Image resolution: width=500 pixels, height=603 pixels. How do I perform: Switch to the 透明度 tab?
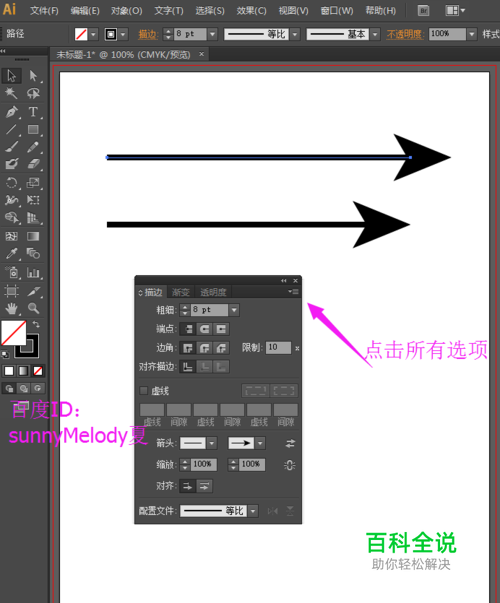tap(213, 292)
